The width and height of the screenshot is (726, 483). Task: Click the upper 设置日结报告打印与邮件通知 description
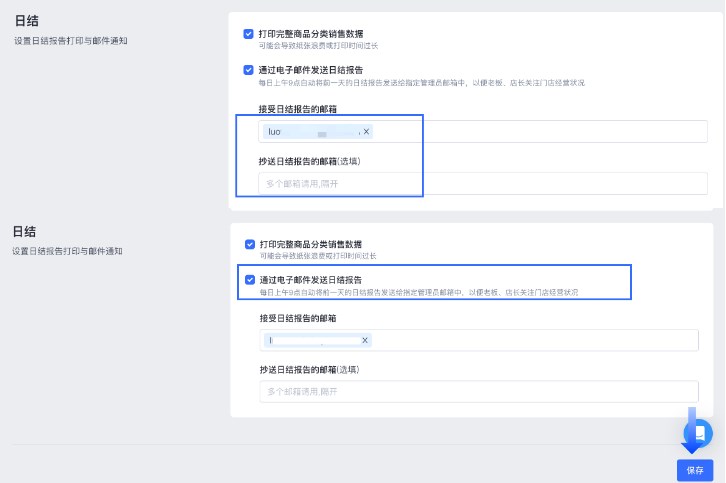[70, 41]
